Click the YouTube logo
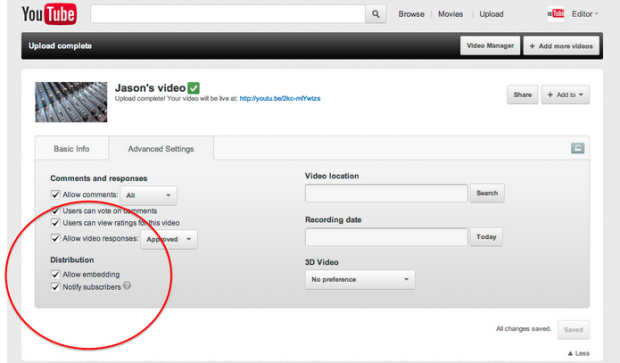This screenshot has width=620, height=363. point(49,15)
